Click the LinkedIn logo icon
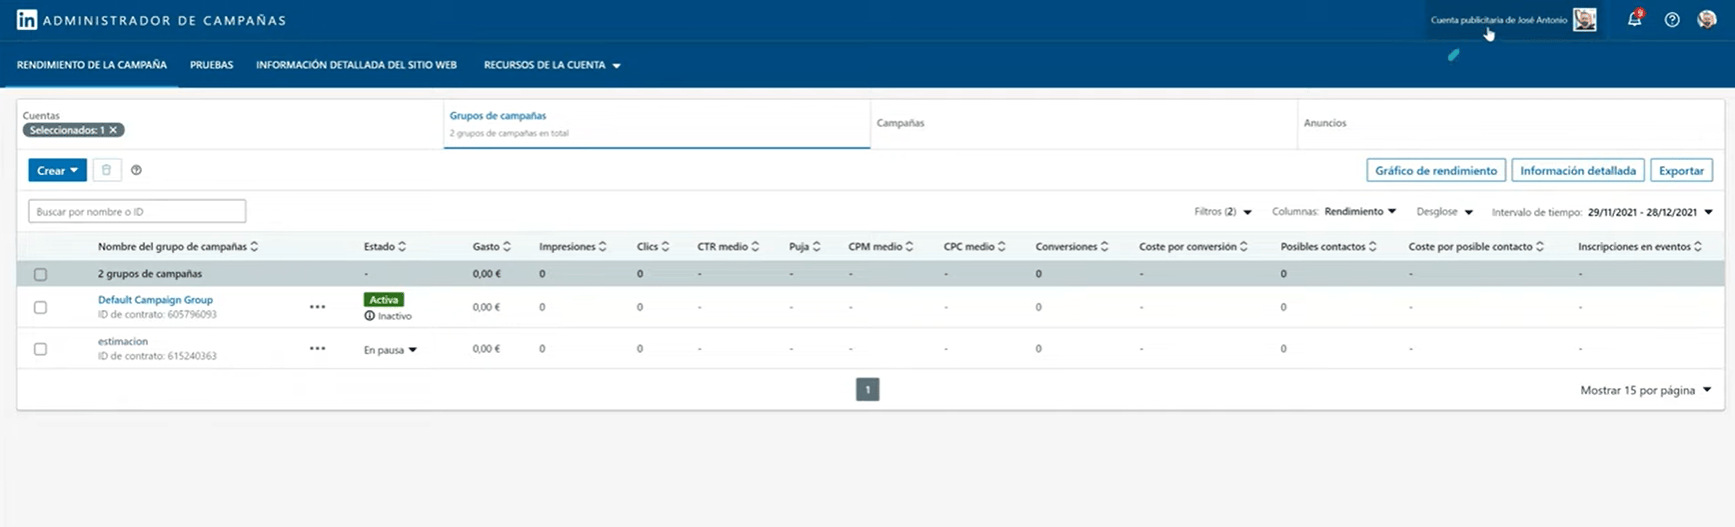This screenshot has width=1735, height=527. click(x=27, y=20)
